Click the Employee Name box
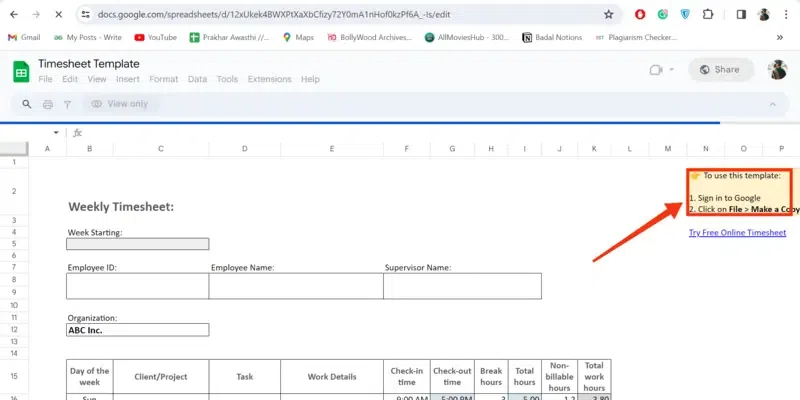This screenshot has height=400, width=800. coord(296,286)
